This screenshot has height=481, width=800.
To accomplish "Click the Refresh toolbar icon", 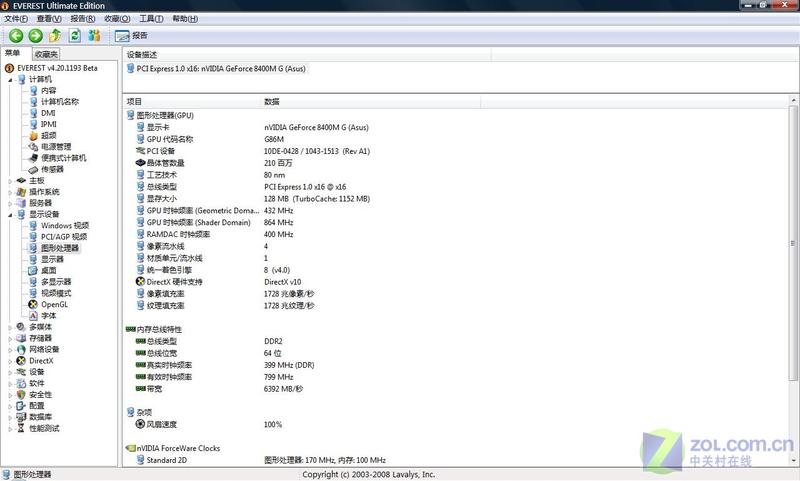I will [x=74, y=35].
